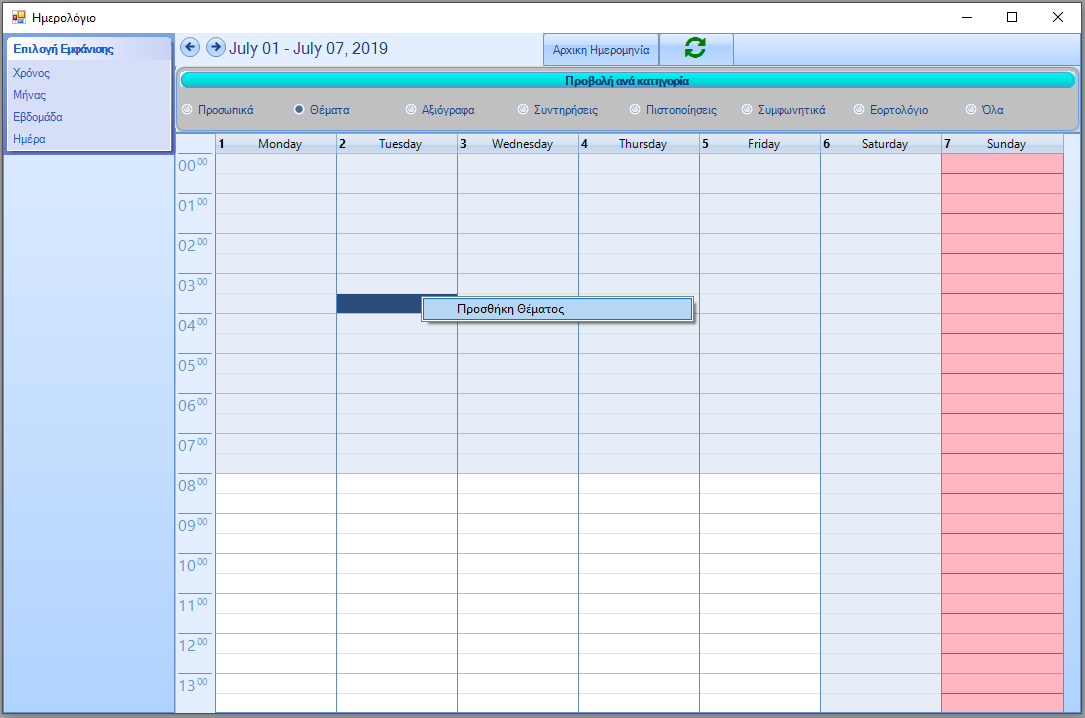The height and width of the screenshot is (718, 1085).
Task: Enable the Συμφωνητικά category filter
Action: (747, 110)
